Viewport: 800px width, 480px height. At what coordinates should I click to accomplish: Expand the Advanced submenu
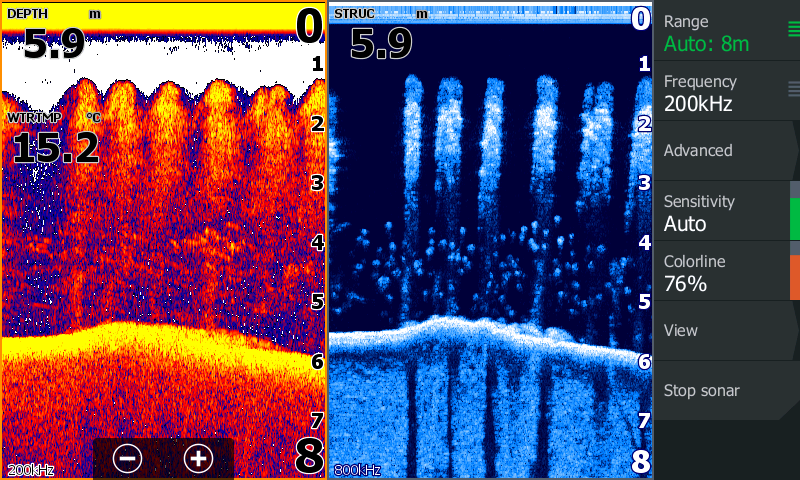click(720, 150)
